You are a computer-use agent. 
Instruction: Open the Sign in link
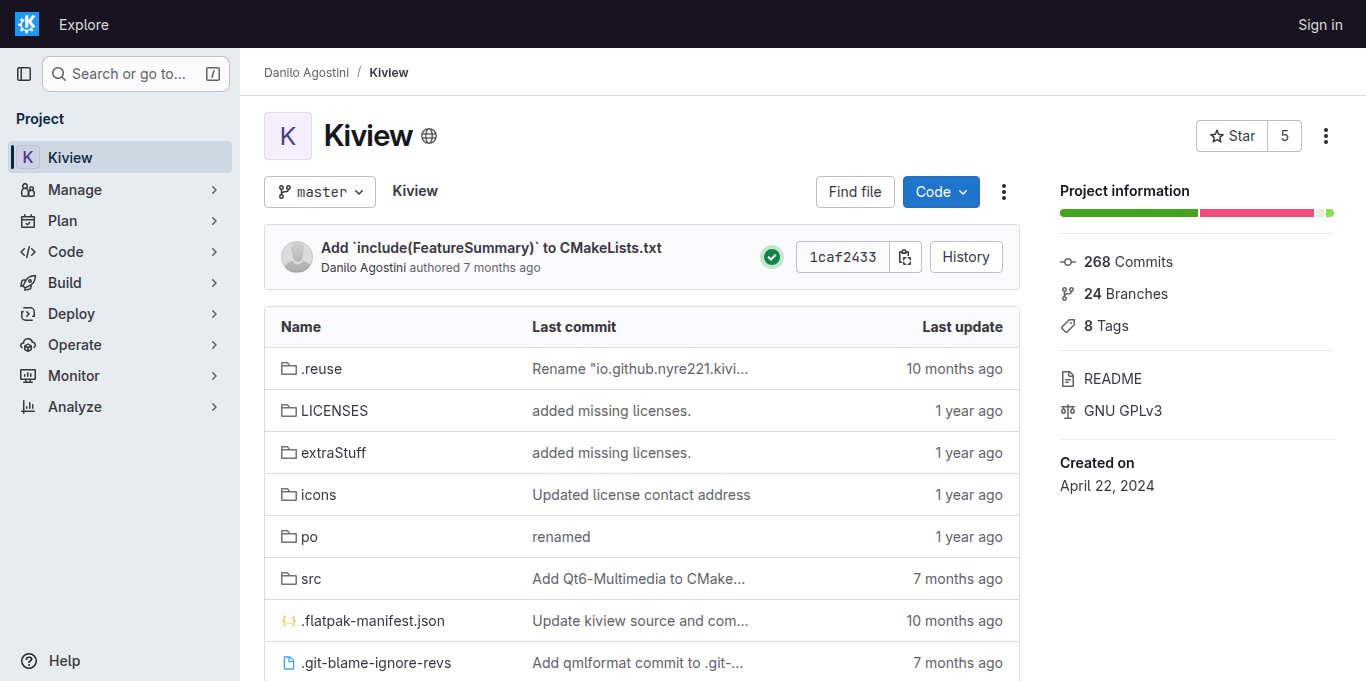coord(1320,24)
